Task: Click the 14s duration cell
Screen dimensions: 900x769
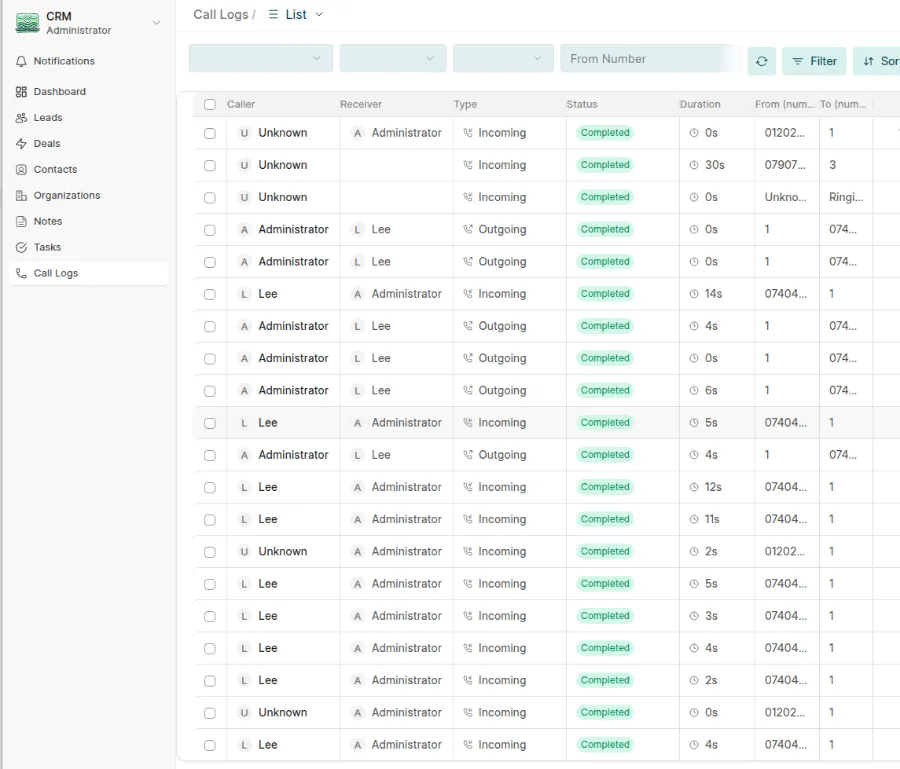Action: [713, 294]
